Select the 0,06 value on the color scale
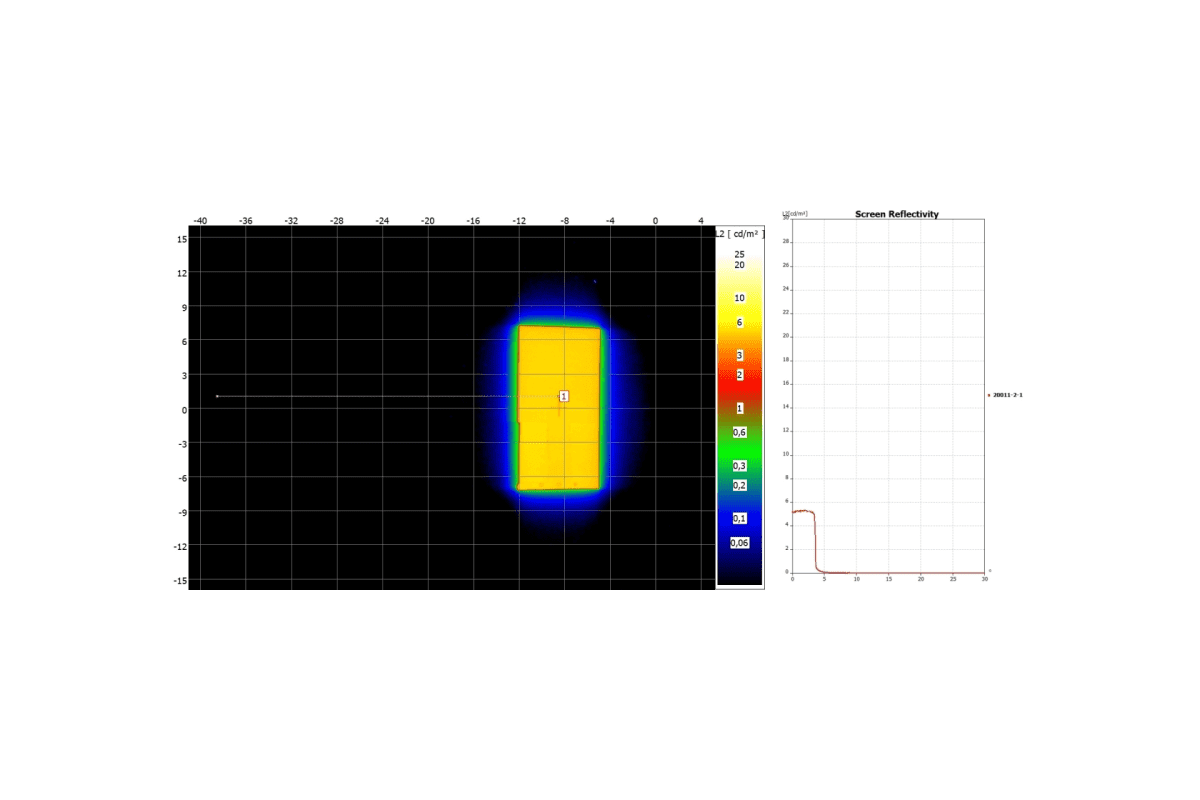 [739, 542]
